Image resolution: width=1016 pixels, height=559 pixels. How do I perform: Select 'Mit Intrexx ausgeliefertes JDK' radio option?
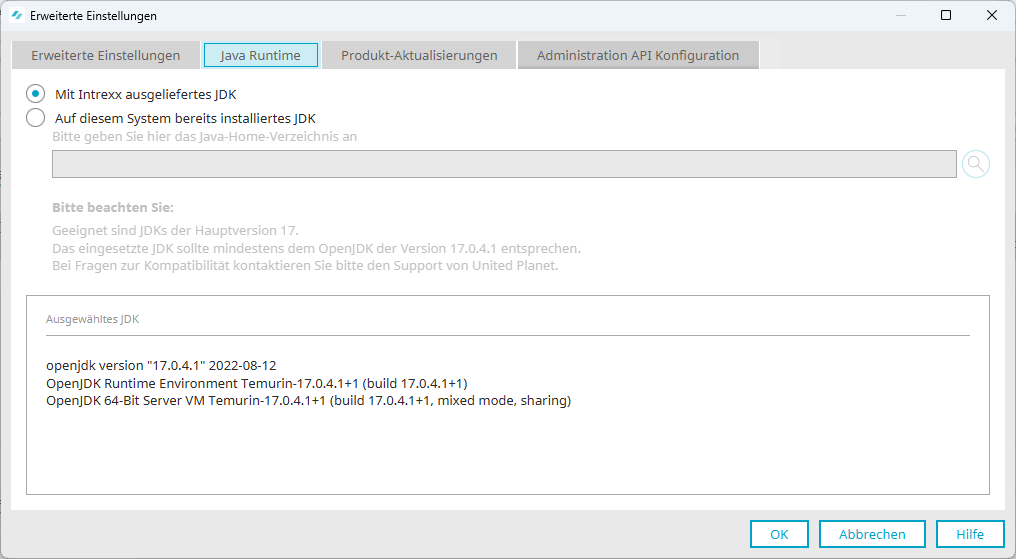tap(36, 94)
